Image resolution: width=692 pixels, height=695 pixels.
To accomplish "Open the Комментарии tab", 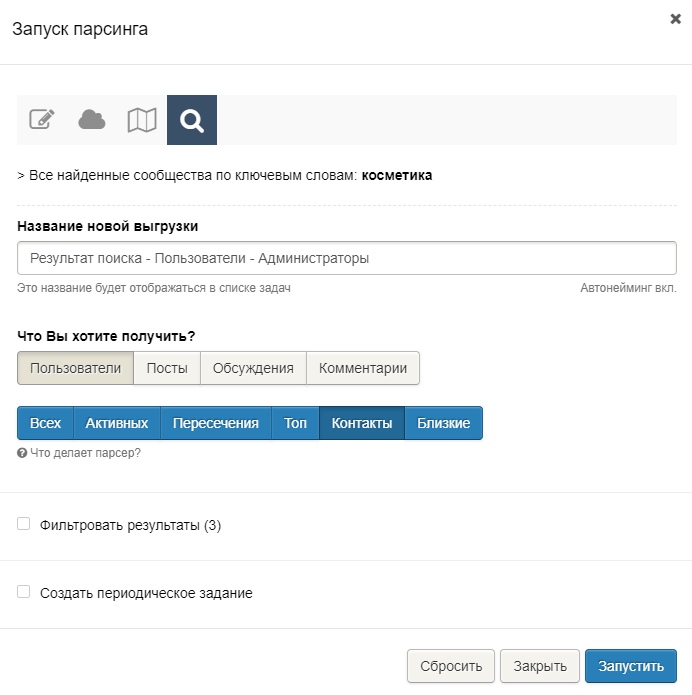I will tap(363, 368).
